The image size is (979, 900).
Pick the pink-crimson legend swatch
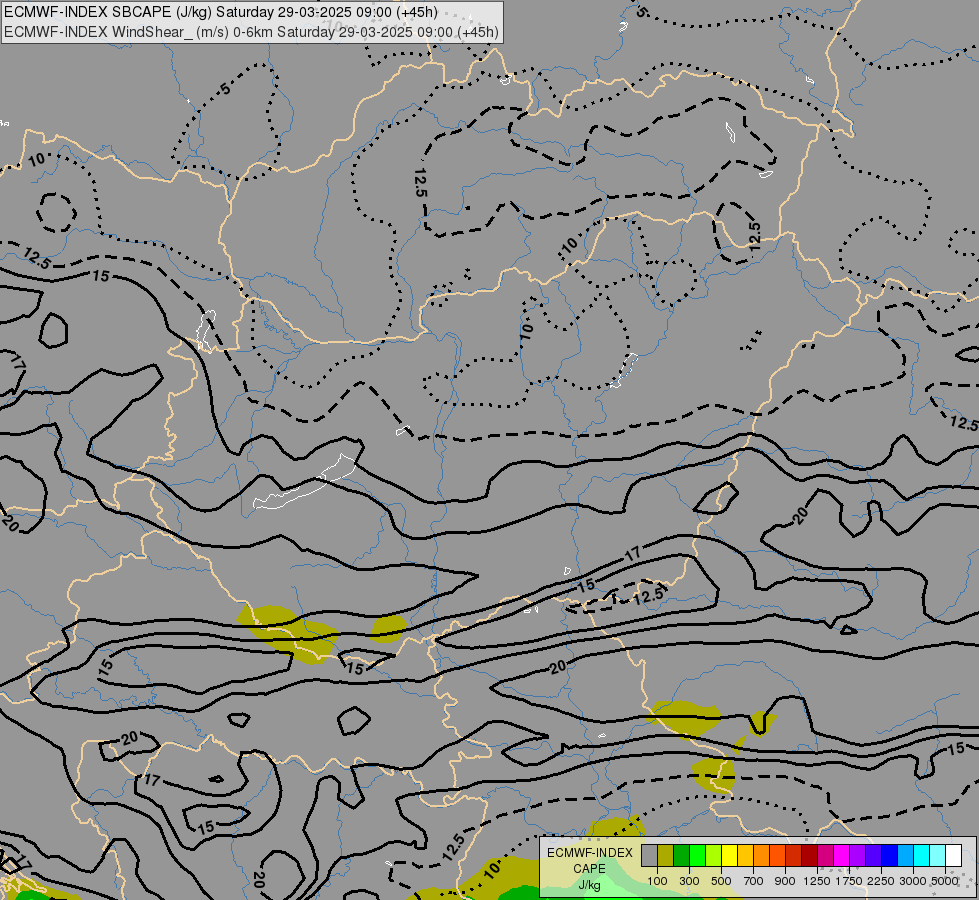point(825,856)
